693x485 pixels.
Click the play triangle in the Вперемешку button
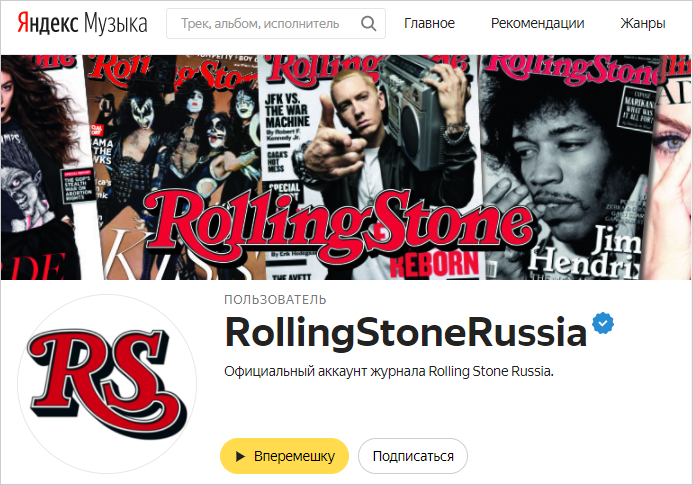click(240, 456)
